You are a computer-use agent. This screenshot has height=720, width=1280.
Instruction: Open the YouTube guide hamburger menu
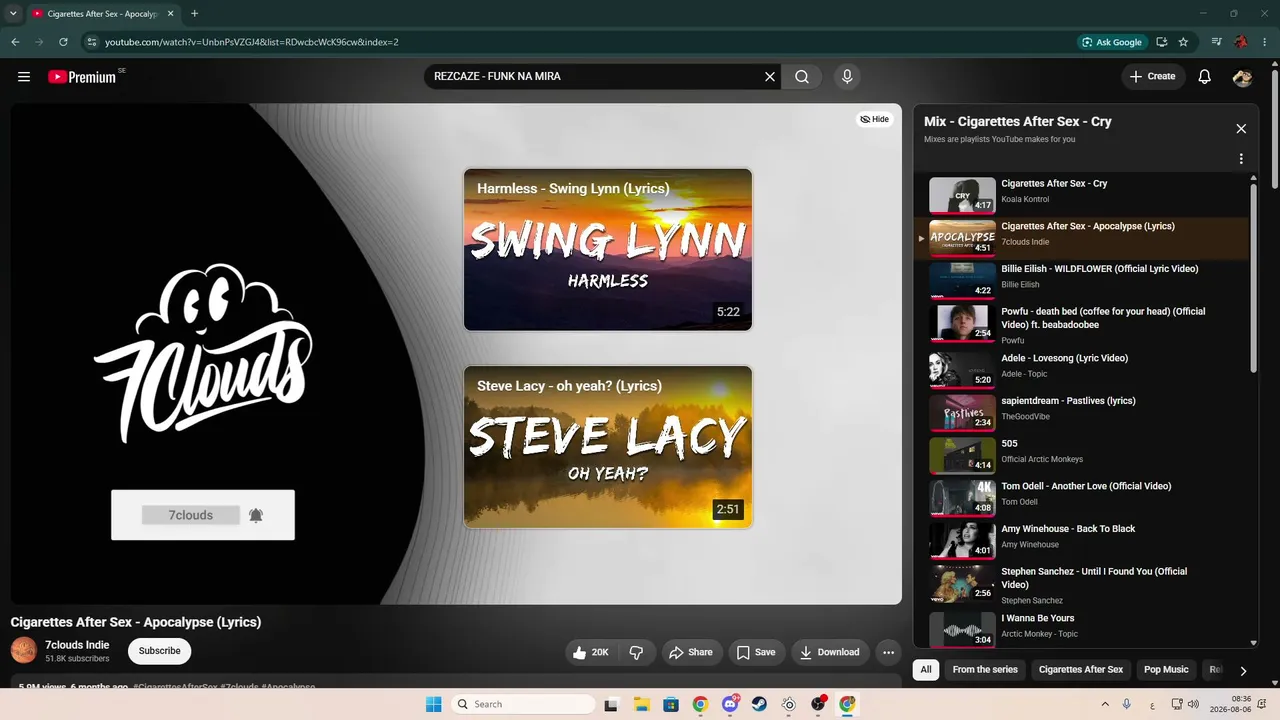point(24,77)
